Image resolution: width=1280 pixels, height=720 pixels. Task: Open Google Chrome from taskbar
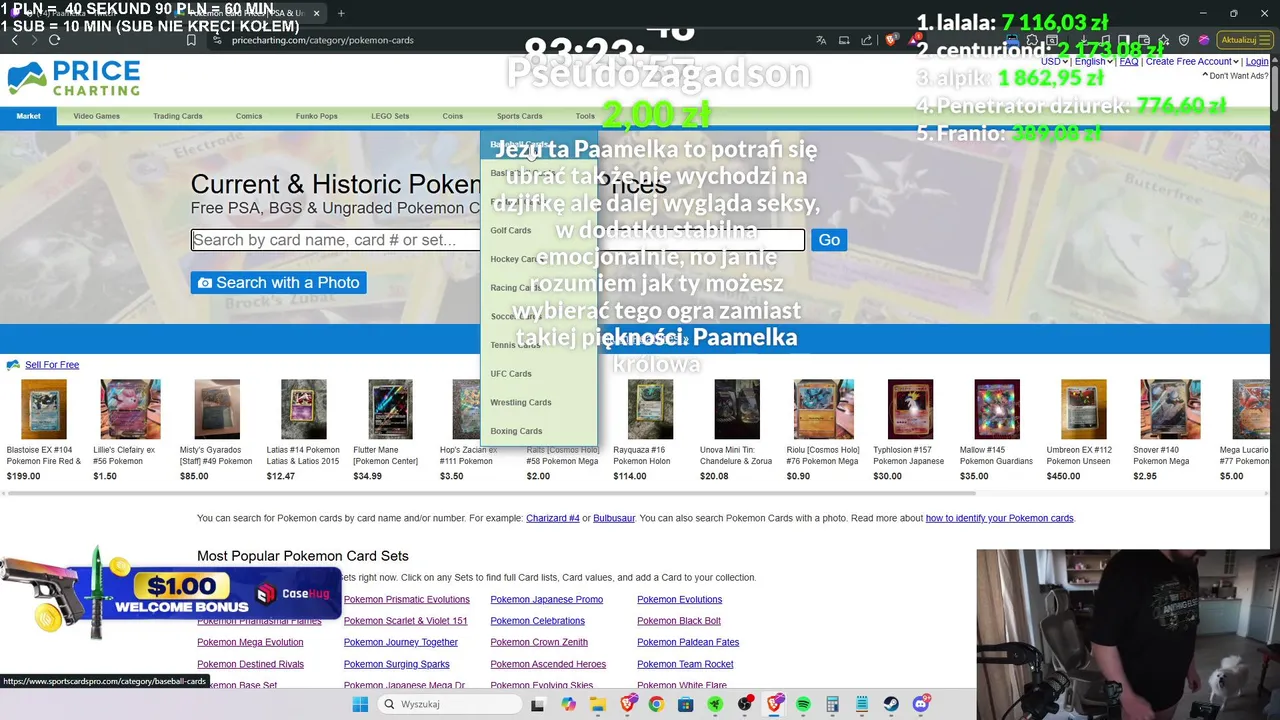tap(656, 704)
